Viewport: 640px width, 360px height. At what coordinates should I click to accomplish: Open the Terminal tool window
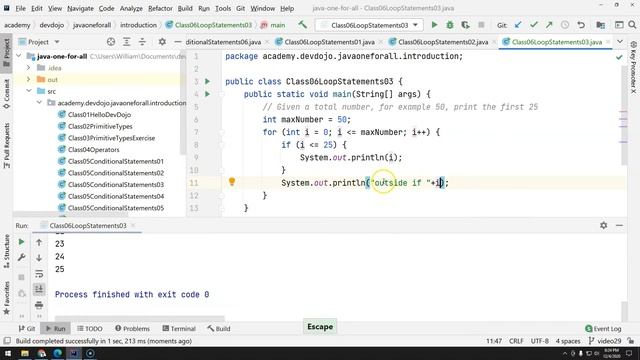pos(179,328)
